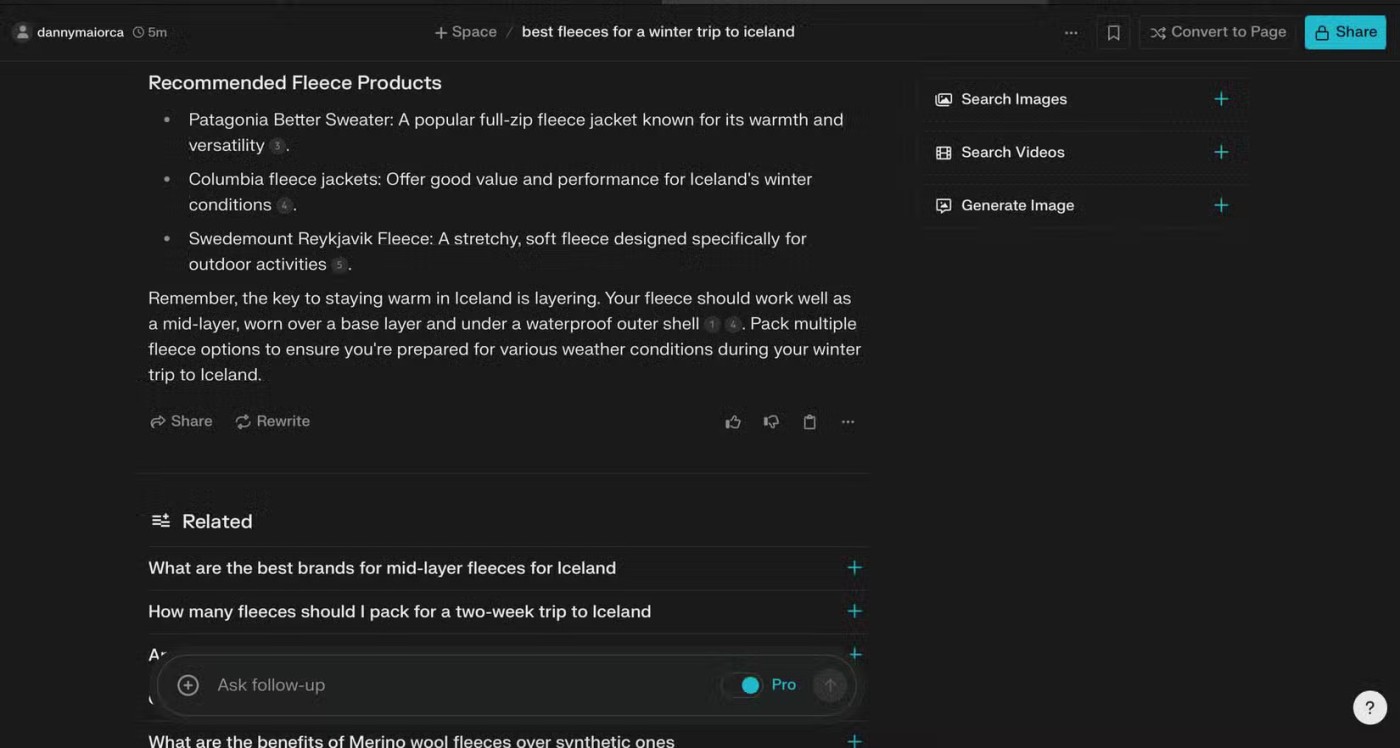The height and width of the screenshot is (748, 1400).
Task: Expand the Search Videos option
Action: [1221, 152]
